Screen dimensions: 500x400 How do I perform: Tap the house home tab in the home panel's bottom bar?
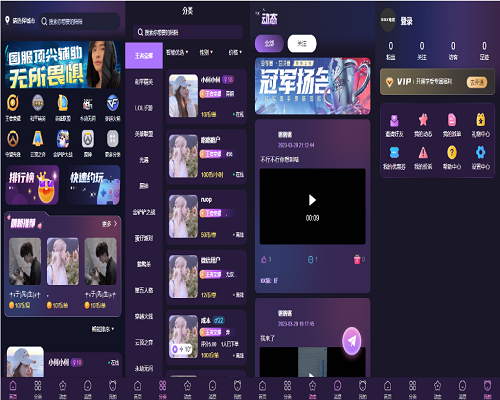click(x=13, y=389)
